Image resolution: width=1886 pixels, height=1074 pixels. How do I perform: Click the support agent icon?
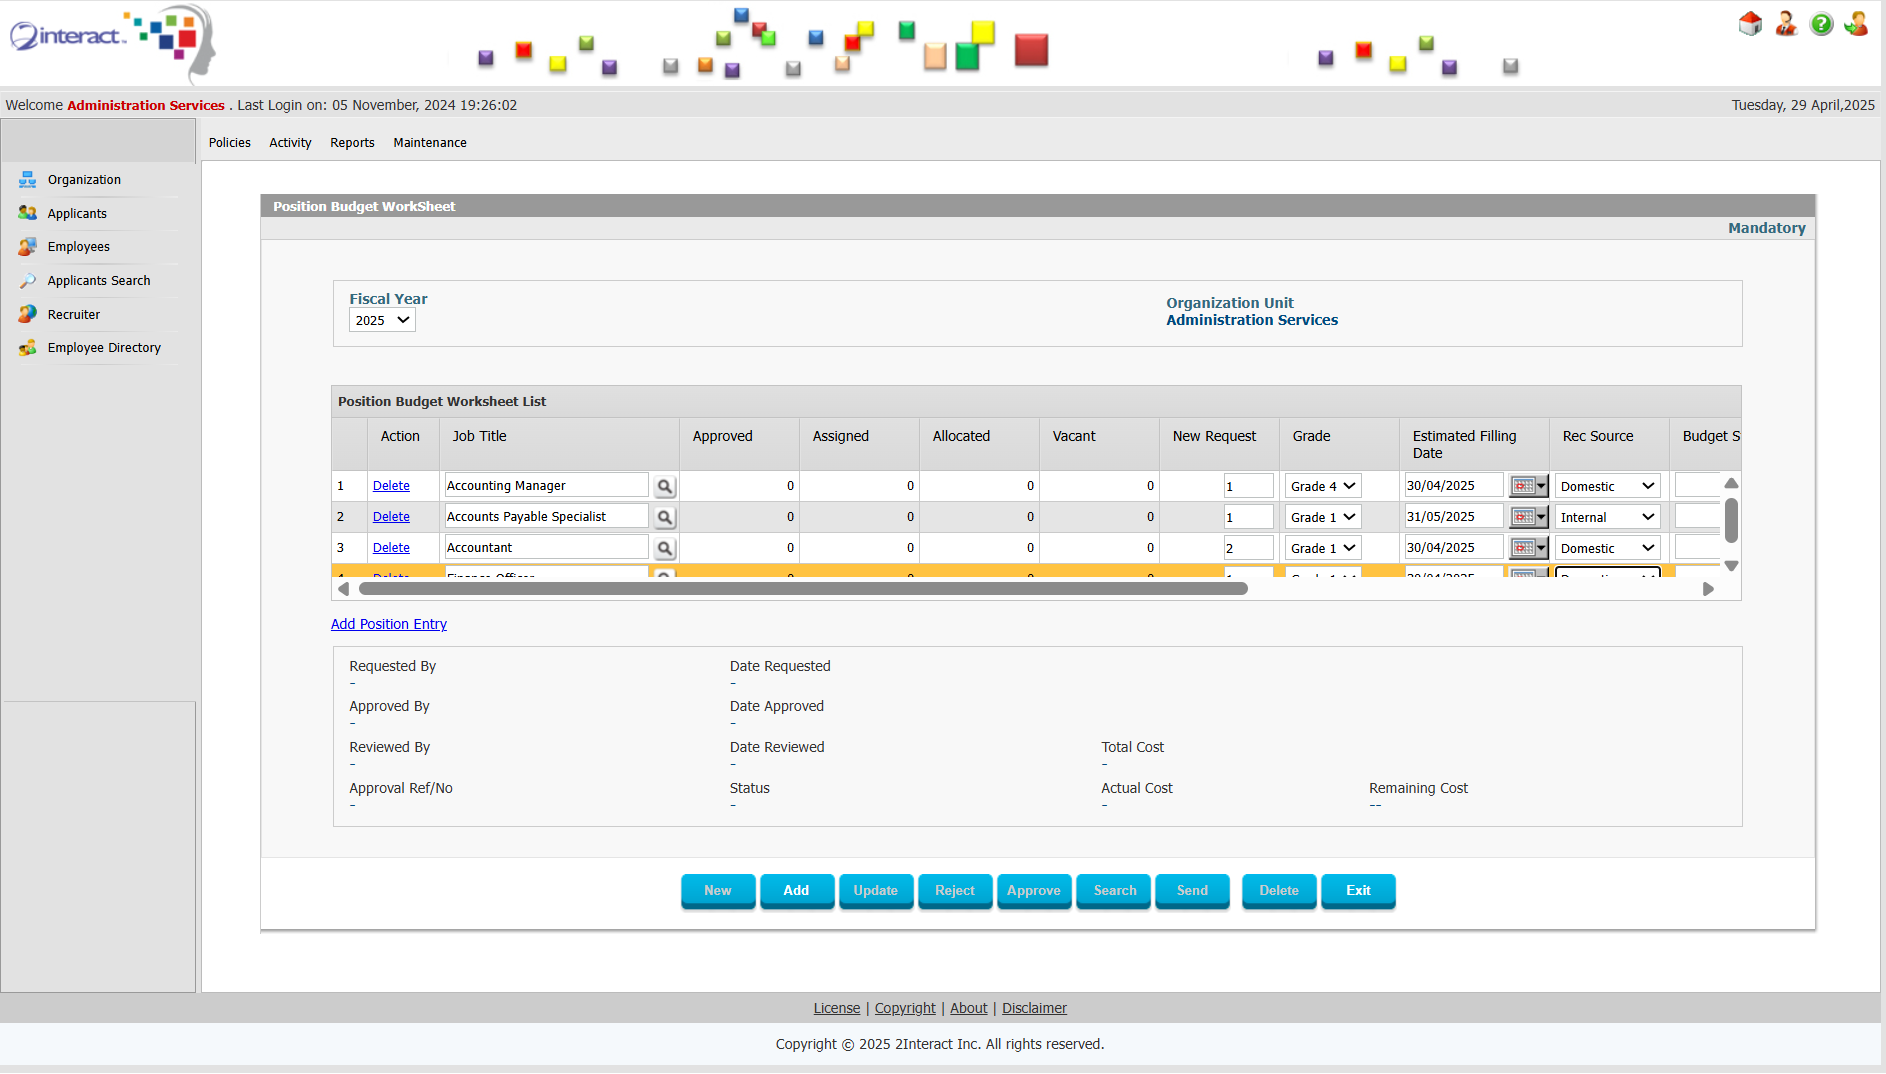point(1786,23)
